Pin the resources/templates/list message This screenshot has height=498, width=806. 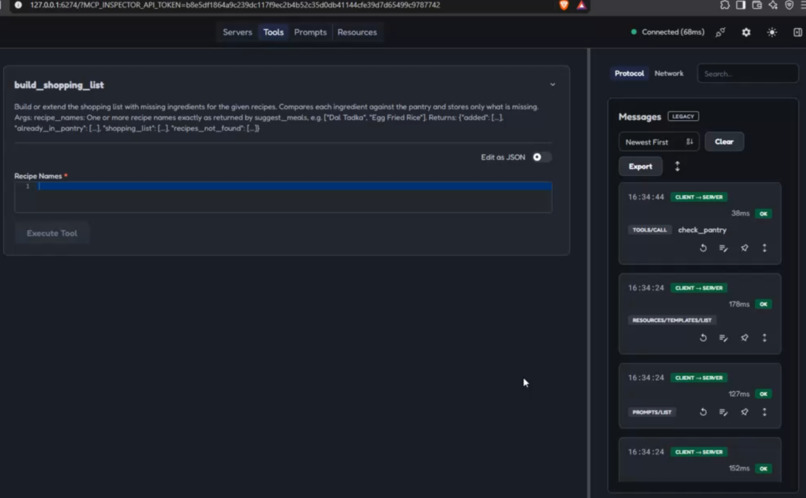[744, 338]
